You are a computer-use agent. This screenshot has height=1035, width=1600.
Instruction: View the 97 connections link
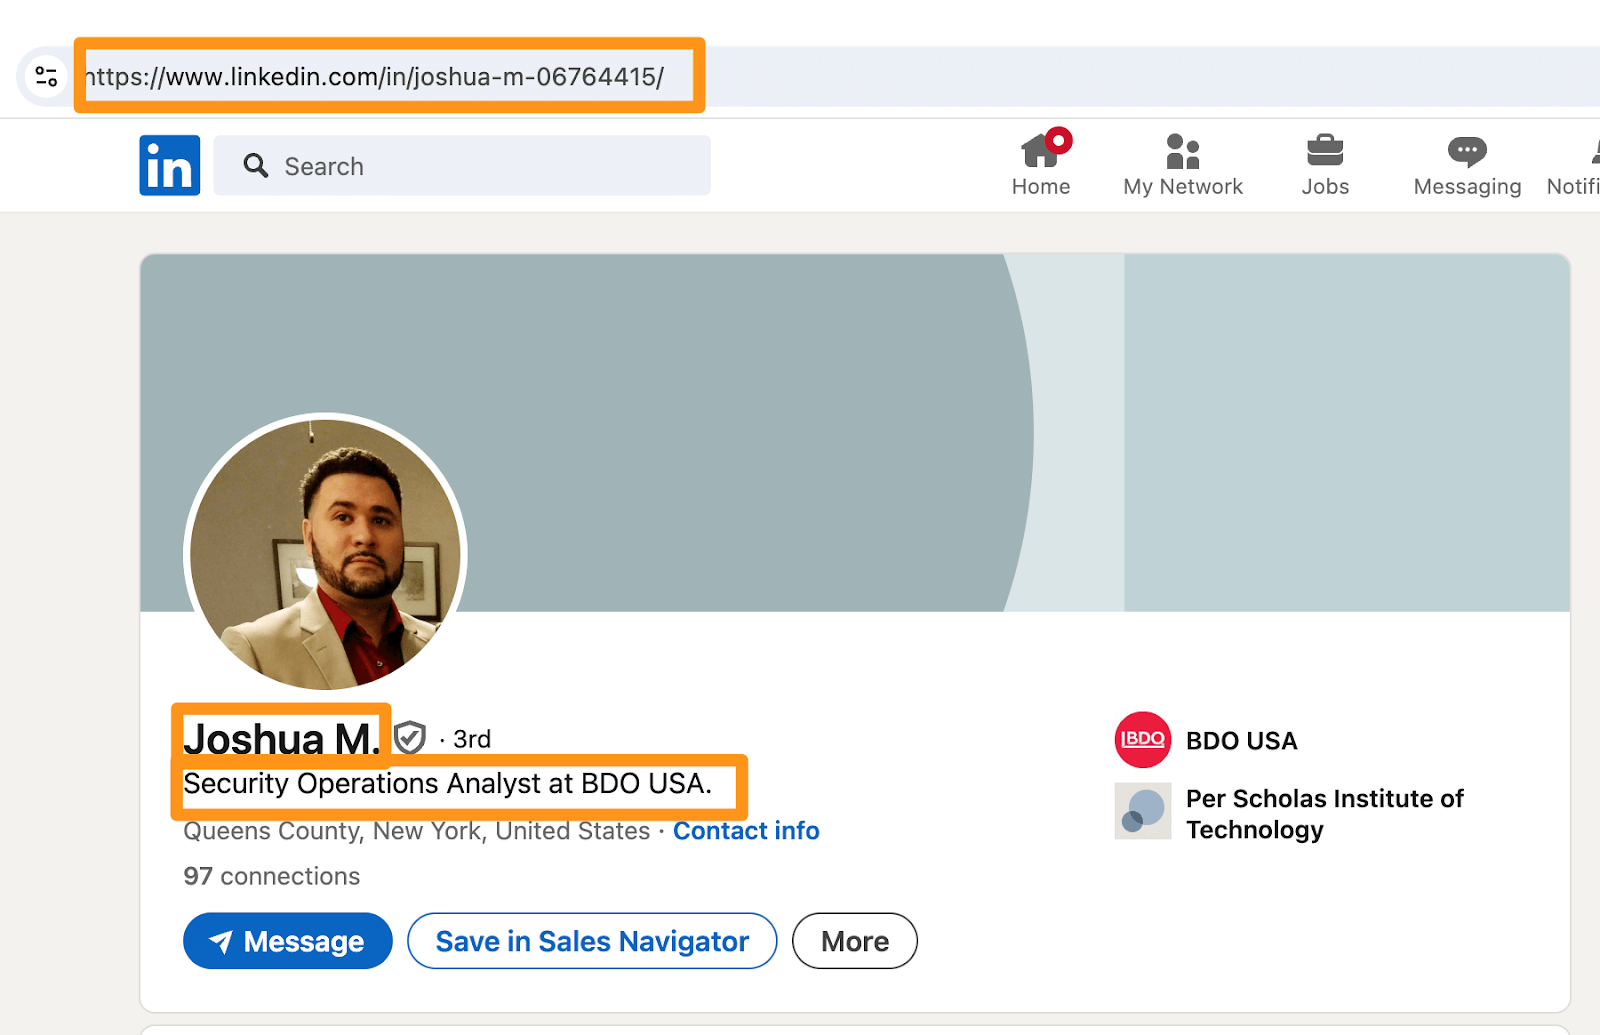coord(271,876)
